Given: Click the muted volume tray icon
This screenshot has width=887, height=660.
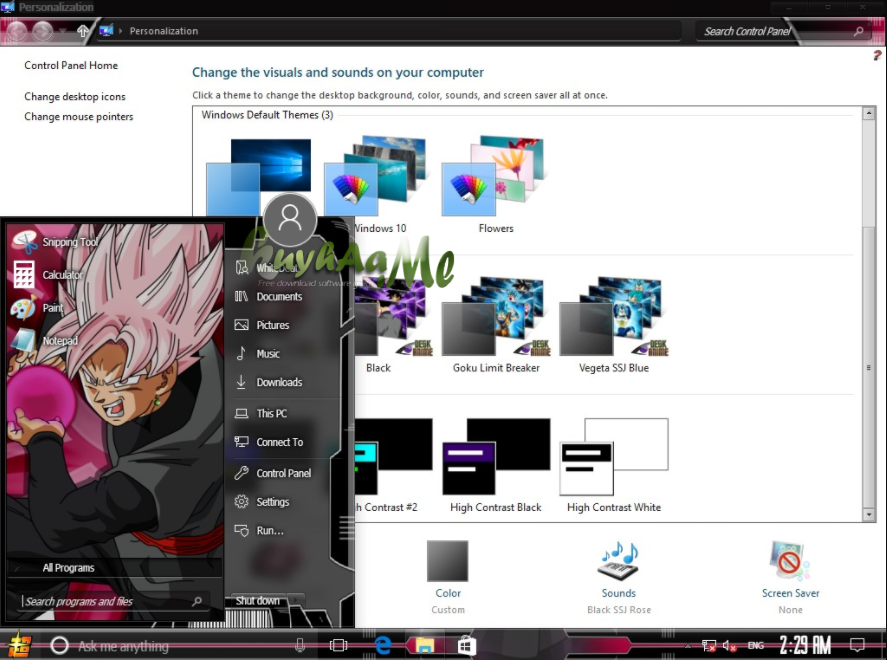Looking at the screenshot, I should (729, 645).
